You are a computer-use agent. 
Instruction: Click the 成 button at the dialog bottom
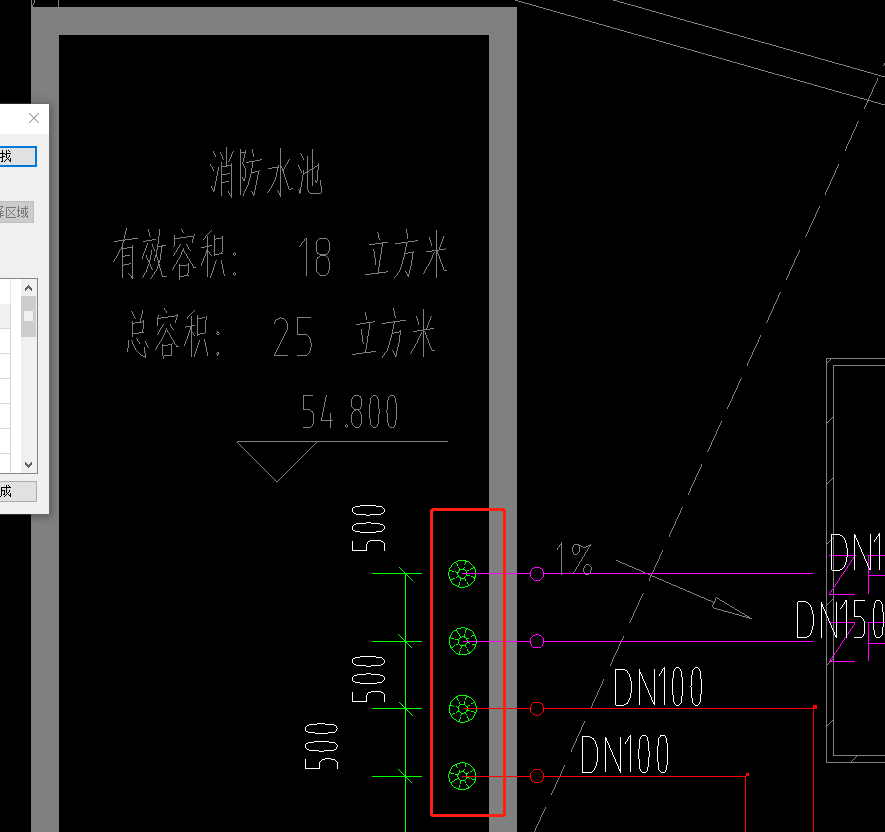(17, 491)
